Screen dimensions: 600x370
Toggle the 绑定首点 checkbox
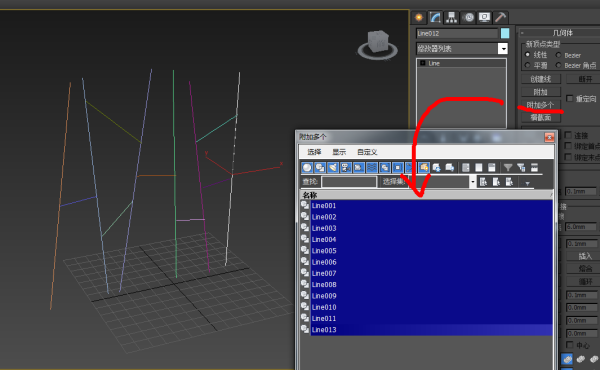pos(568,146)
